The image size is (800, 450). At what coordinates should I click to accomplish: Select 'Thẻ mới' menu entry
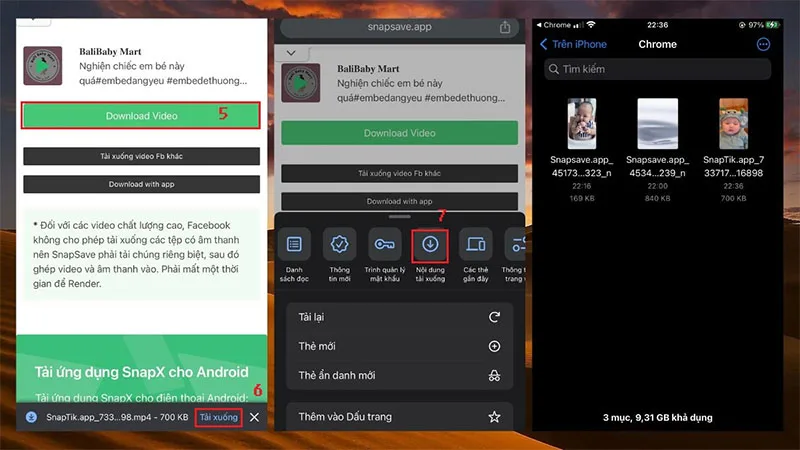[399, 346]
